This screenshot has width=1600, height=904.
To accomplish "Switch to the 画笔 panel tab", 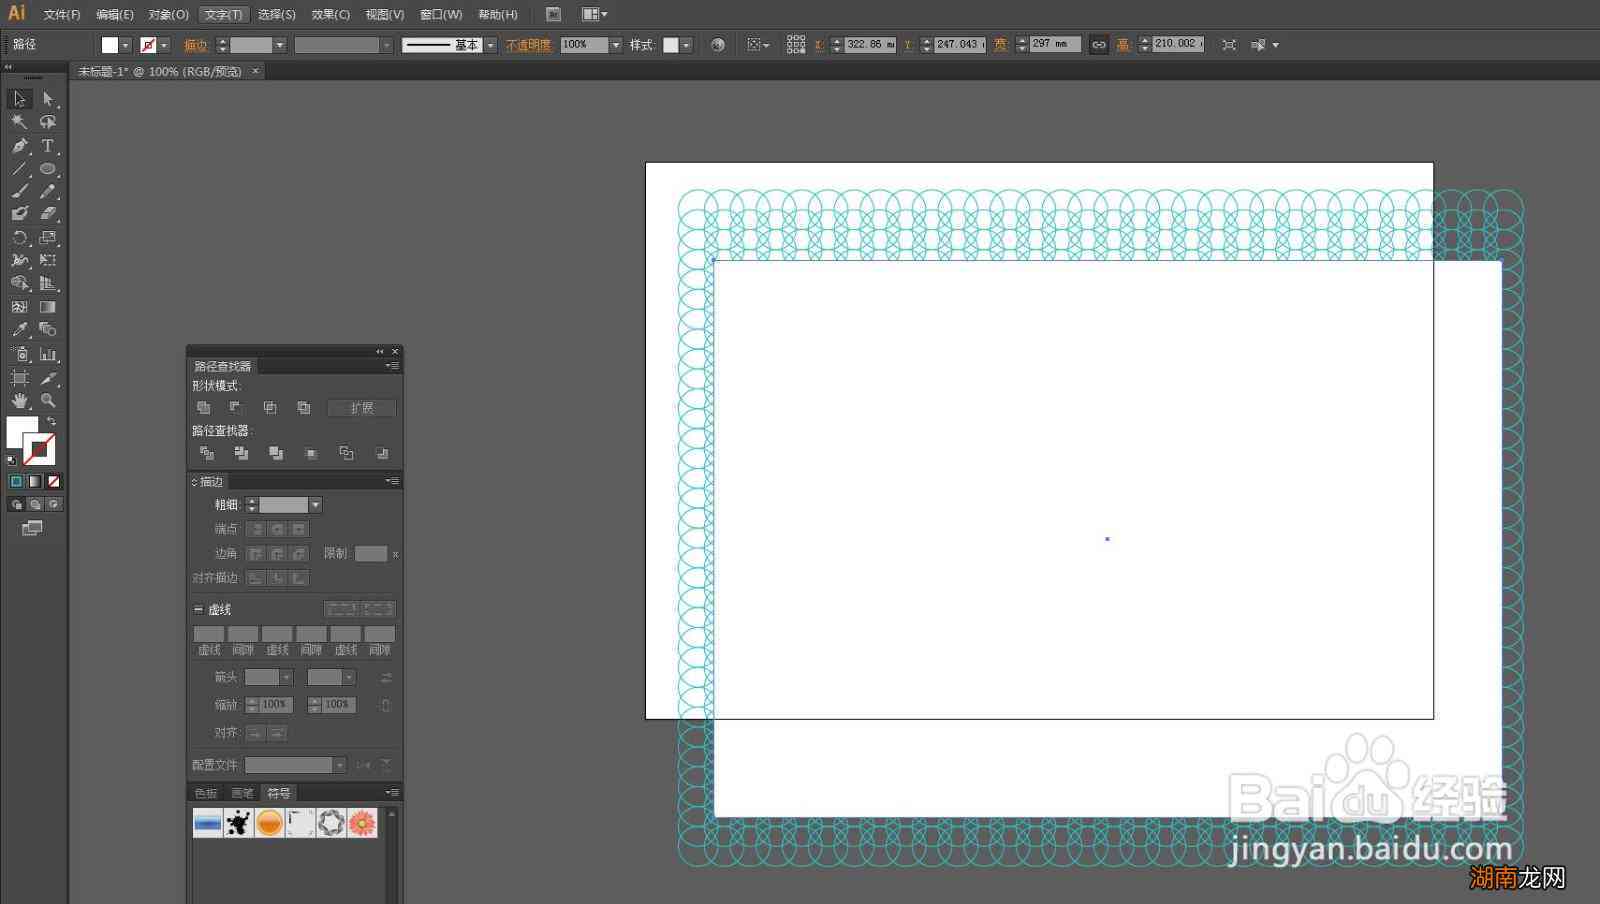I will click(242, 793).
